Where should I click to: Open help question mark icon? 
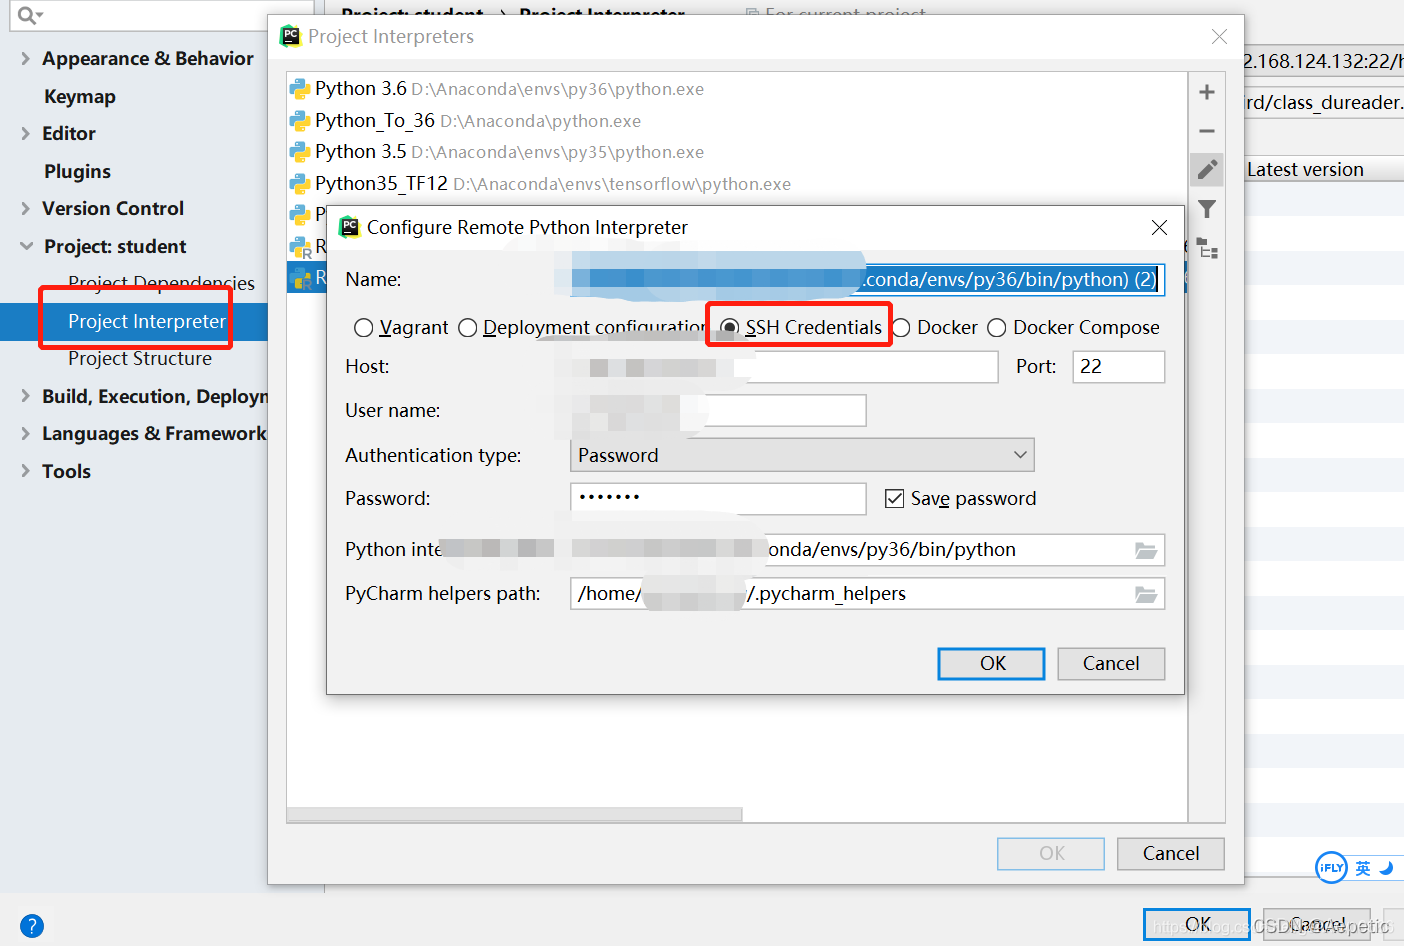click(x=32, y=926)
